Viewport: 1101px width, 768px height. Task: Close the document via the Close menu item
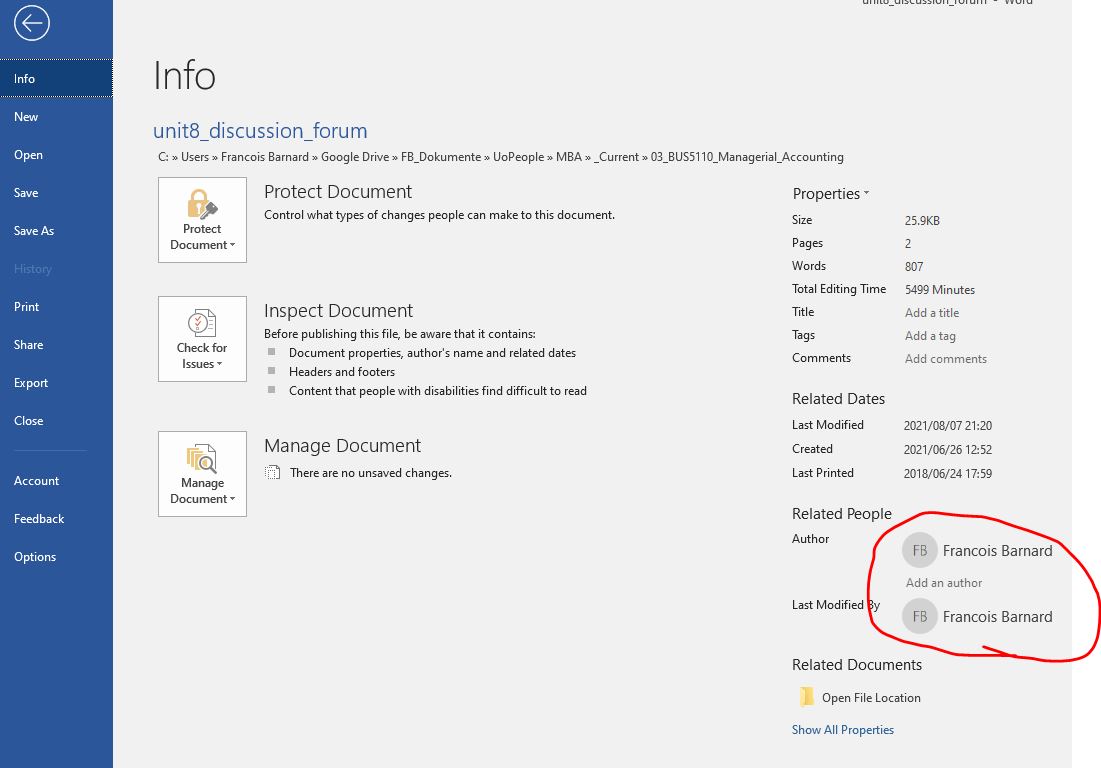[56, 420]
